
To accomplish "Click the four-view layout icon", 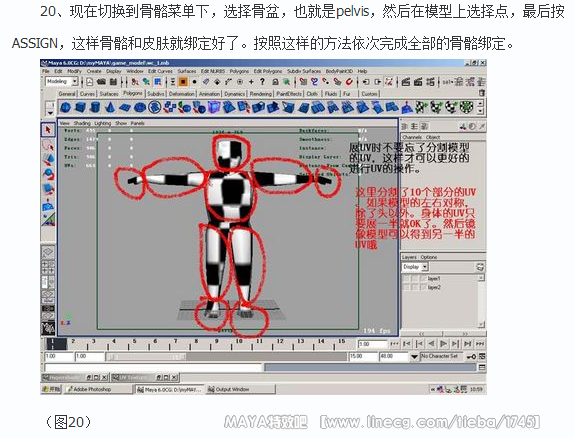I will 48,267.
